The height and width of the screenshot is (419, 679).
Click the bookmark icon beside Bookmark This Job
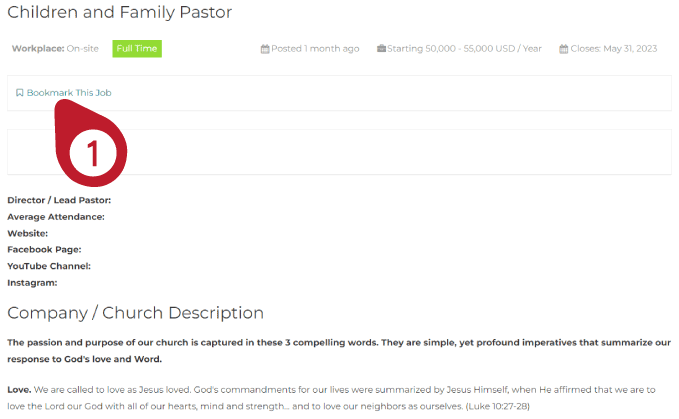[x=19, y=93]
